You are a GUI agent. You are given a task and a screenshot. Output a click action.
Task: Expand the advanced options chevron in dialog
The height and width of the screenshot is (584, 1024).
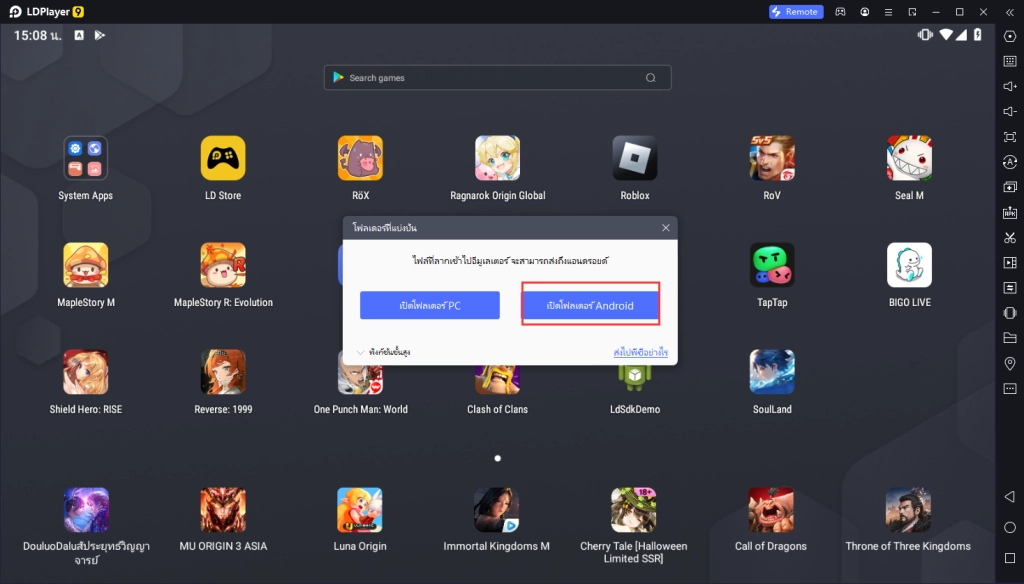tap(361, 352)
